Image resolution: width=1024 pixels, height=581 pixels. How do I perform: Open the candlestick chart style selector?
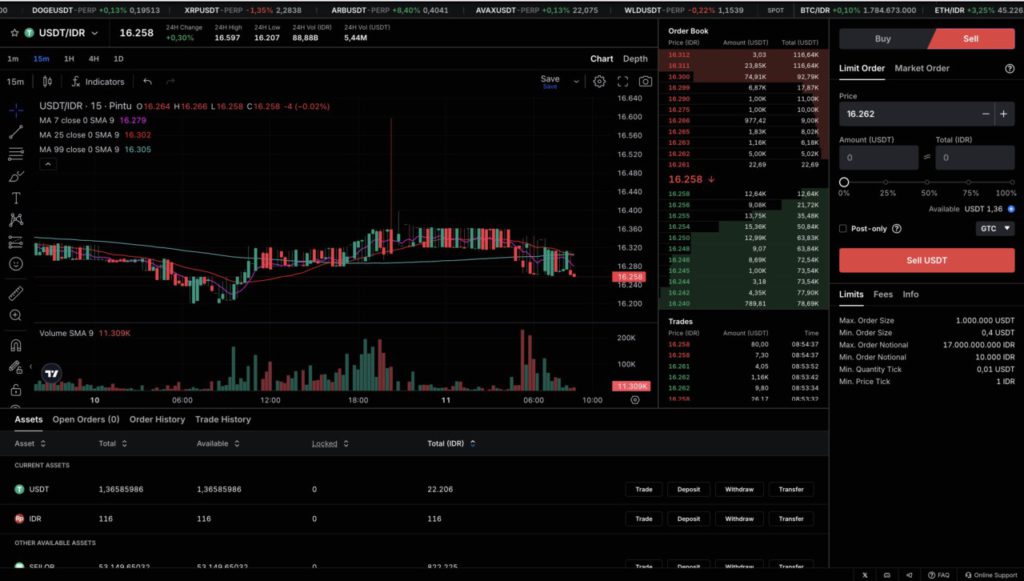pos(47,82)
